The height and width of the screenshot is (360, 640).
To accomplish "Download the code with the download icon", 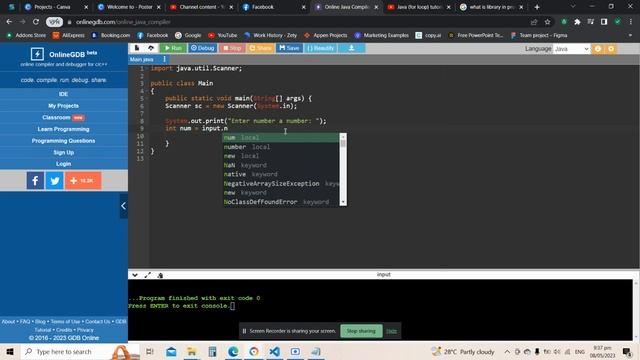I will pyautogui.click(x=351, y=48).
